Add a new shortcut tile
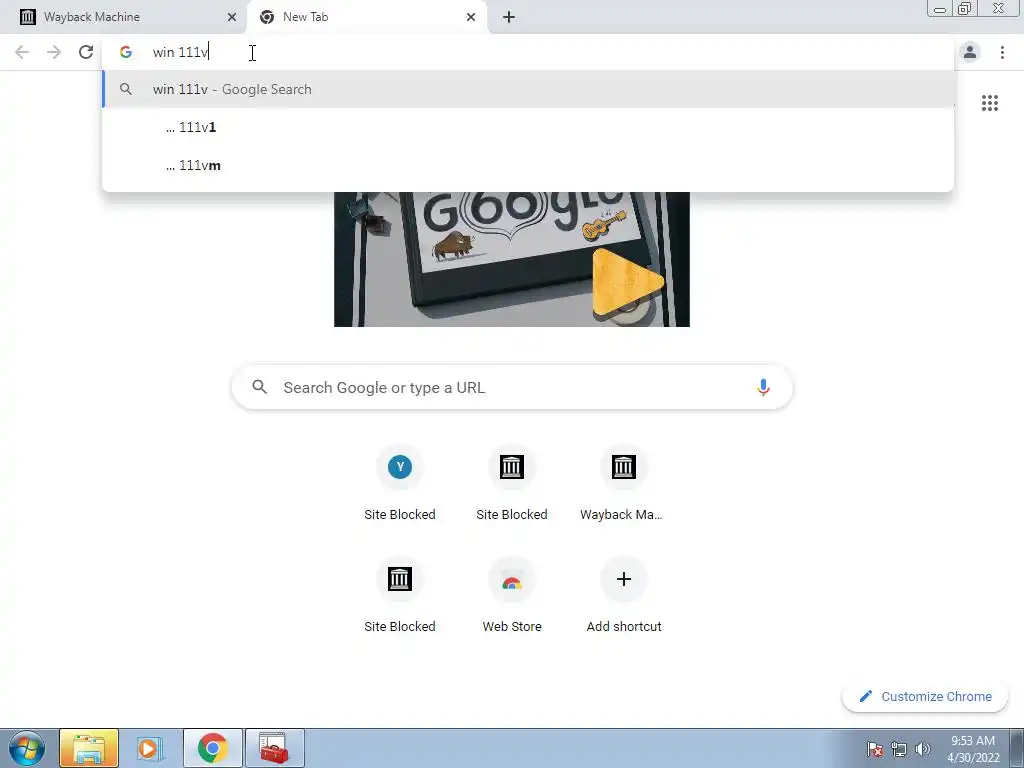The width and height of the screenshot is (1024, 768). pyautogui.click(x=624, y=596)
